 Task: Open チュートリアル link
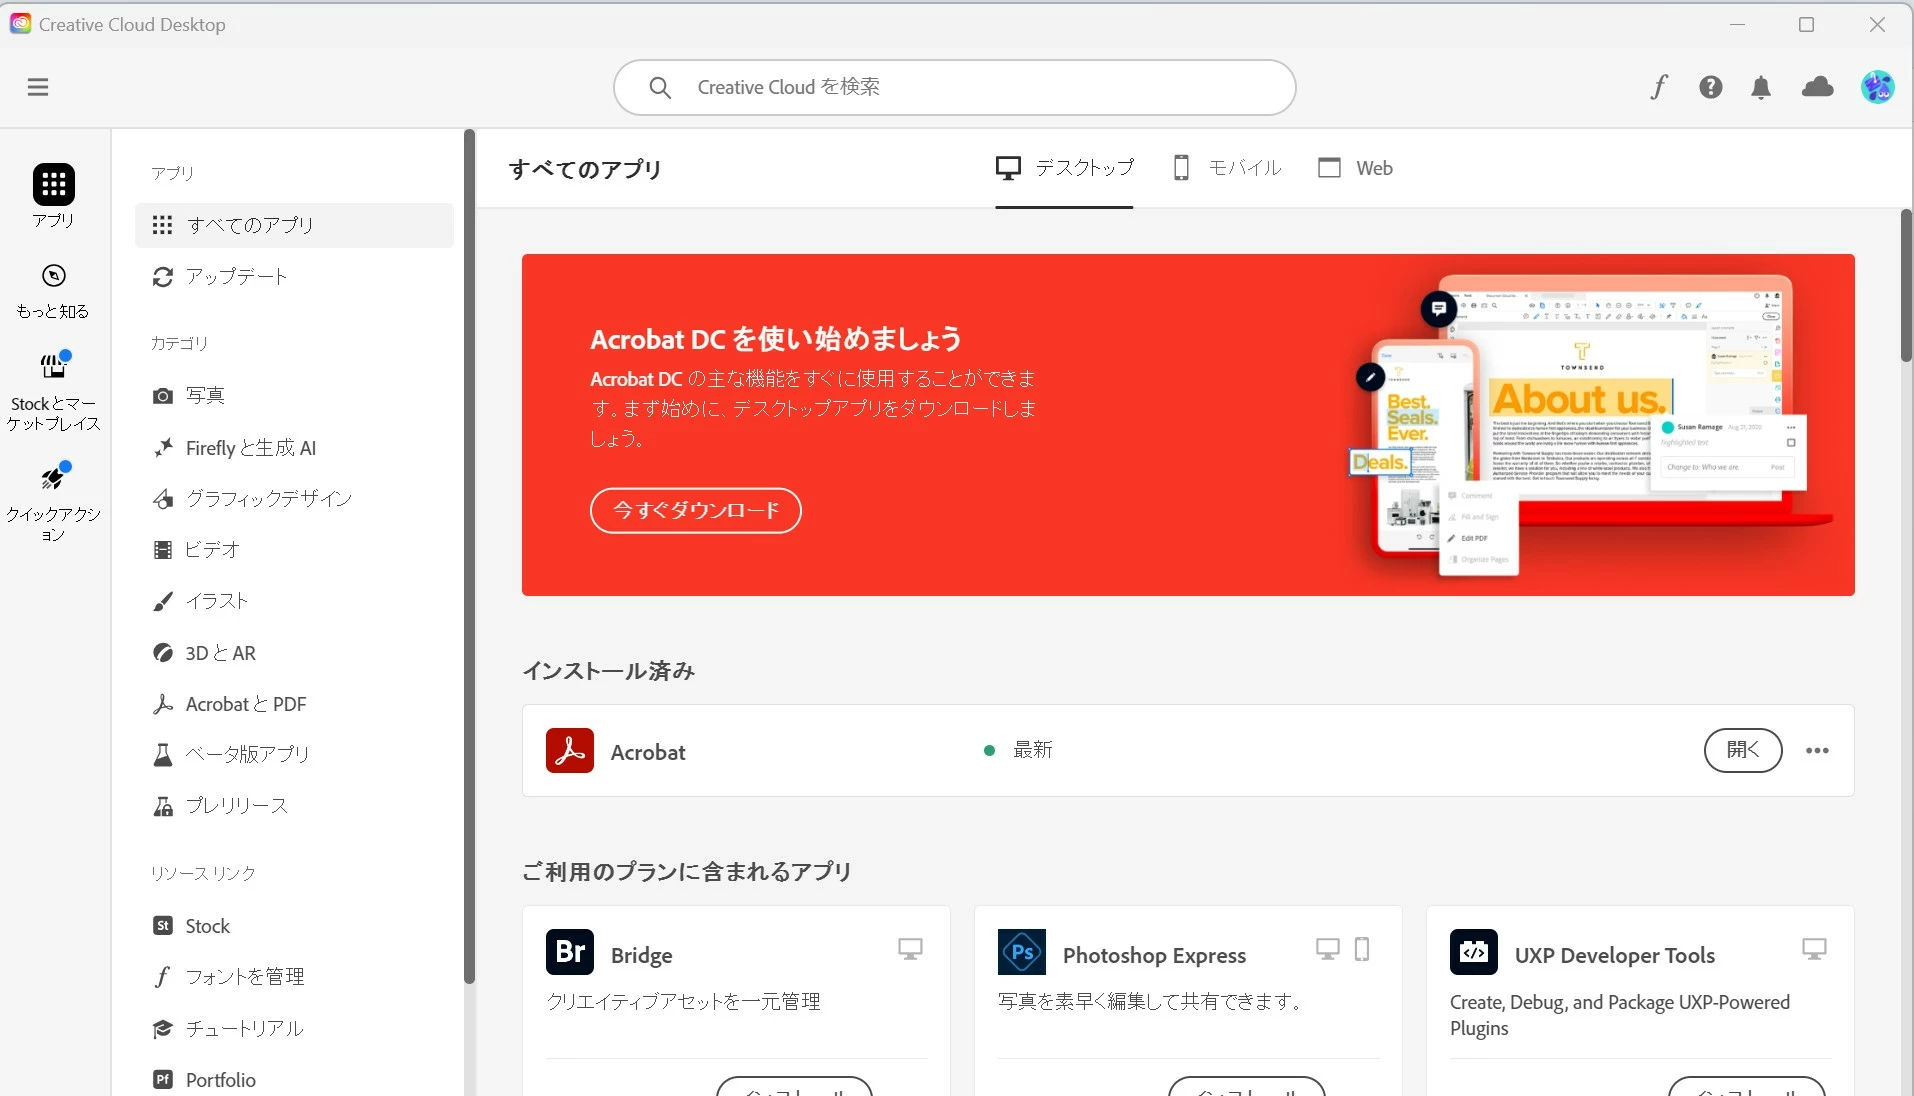tap(294, 1029)
